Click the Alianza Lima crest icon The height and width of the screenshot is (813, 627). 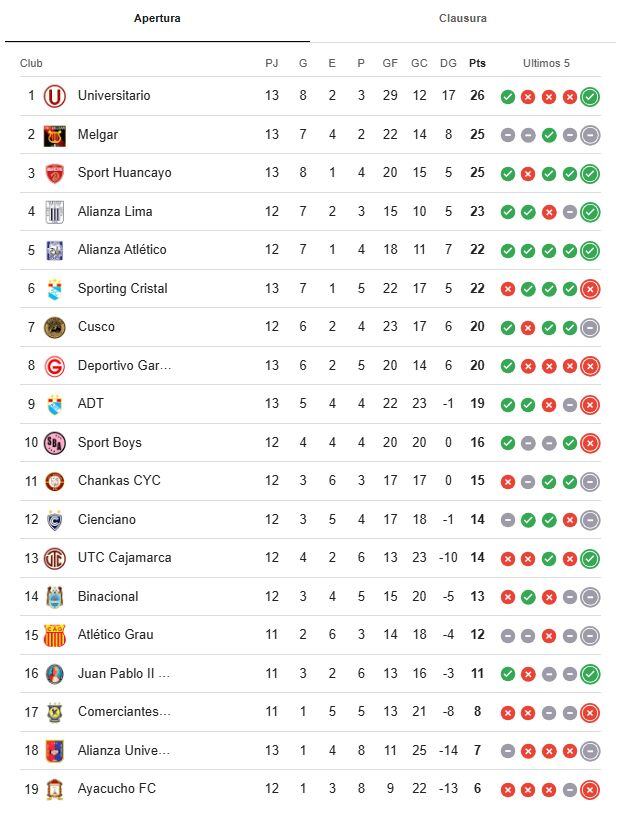click(x=54, y=212)
